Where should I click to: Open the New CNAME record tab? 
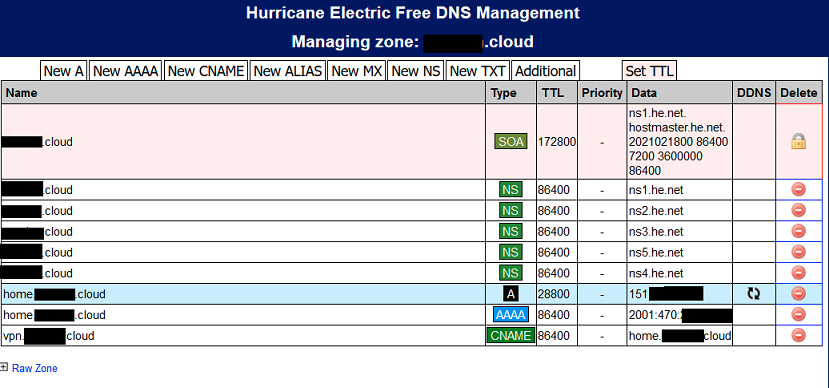click(x=206, y=71)
